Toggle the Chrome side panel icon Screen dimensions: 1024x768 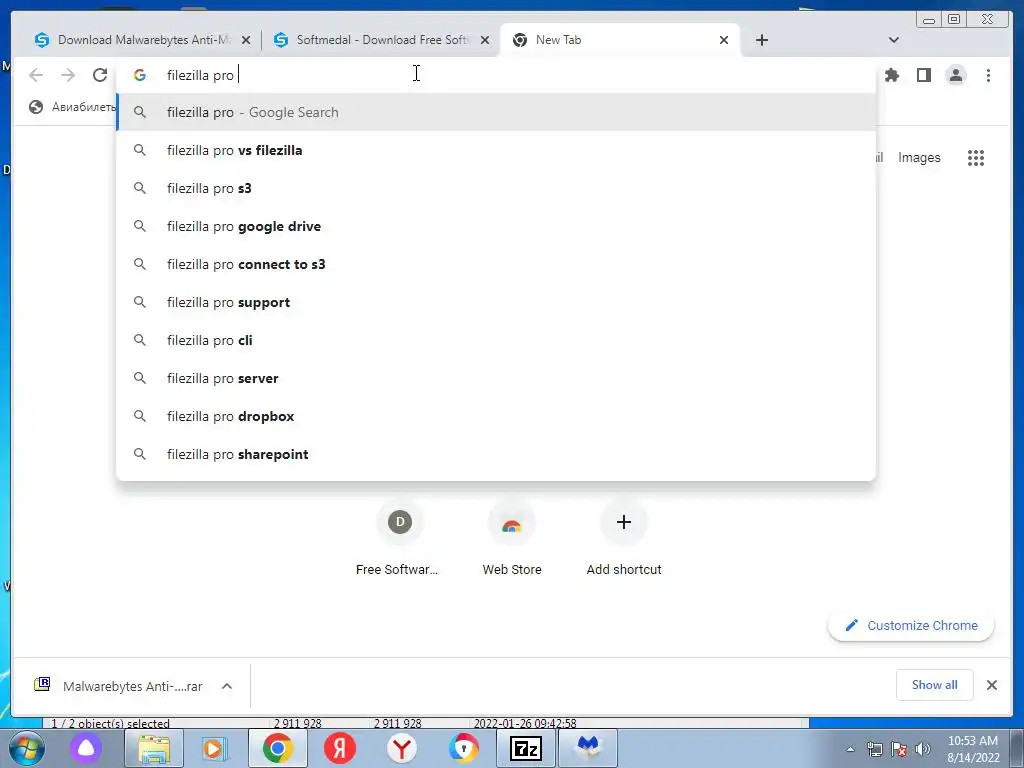coord(923,75)
